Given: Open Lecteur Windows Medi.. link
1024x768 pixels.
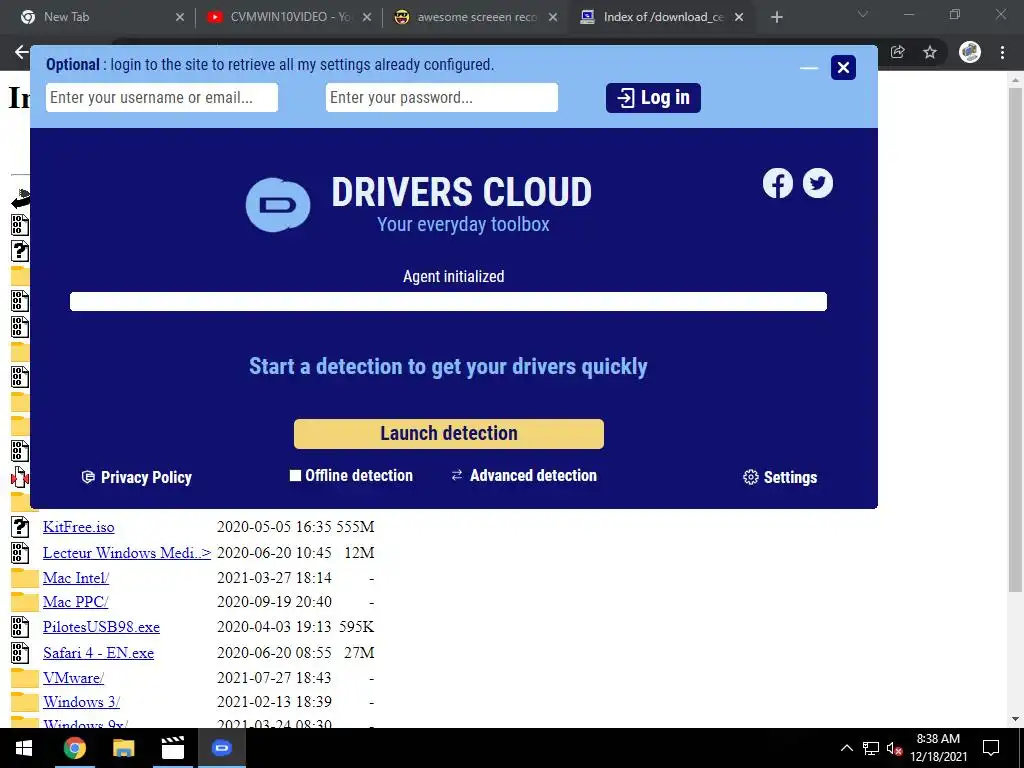Looking at the screenshot, I should (x=127, y=553).
